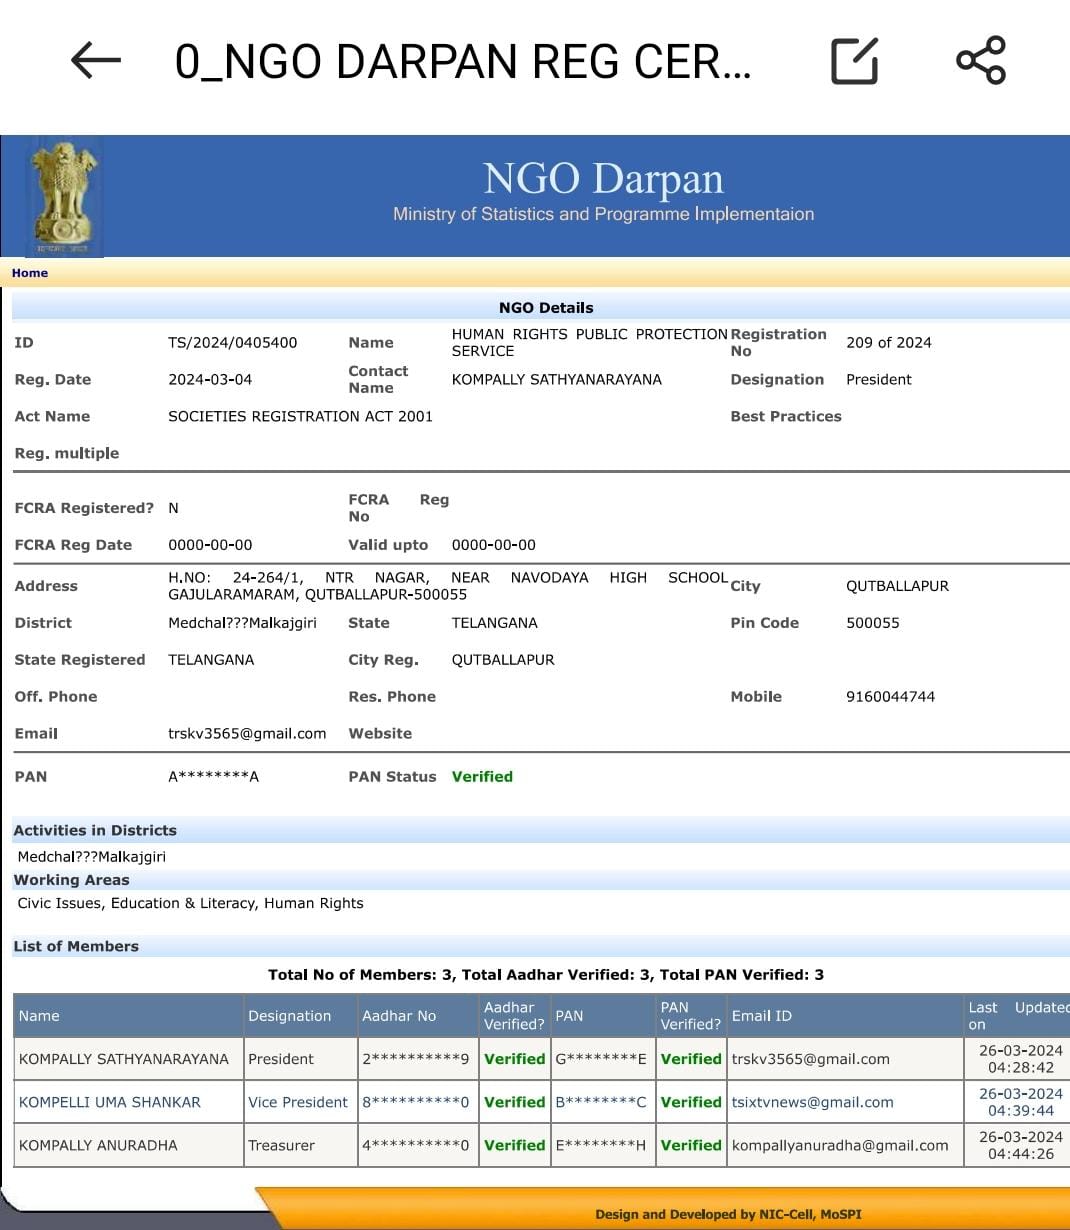This screenshot has height=1230, width=1070.
Task: Click Aadhar number 2***********9
Action: point(415,1059)
